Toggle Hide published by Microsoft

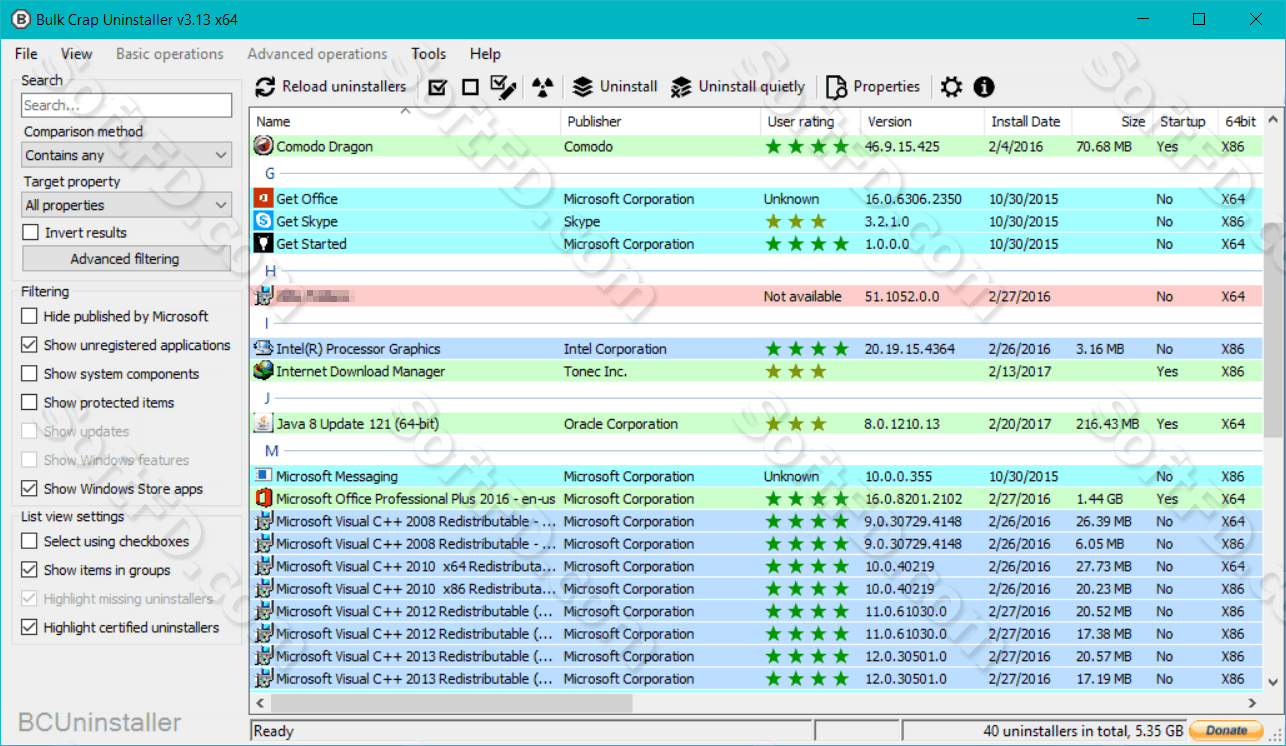pyautogui.click(x=29, y=316)
